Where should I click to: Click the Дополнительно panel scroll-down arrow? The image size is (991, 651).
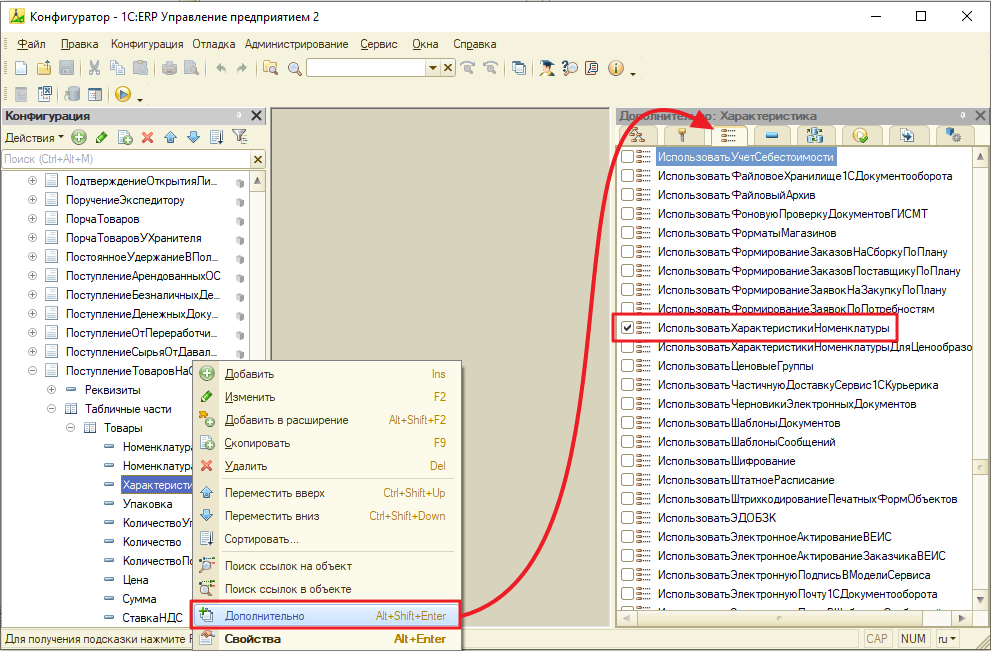point(980,599)
